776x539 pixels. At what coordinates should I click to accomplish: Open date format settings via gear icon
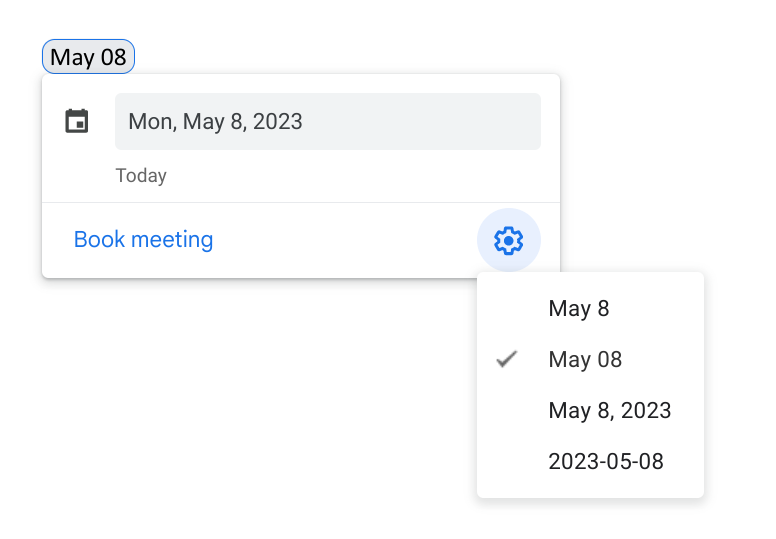coord(509,240)
